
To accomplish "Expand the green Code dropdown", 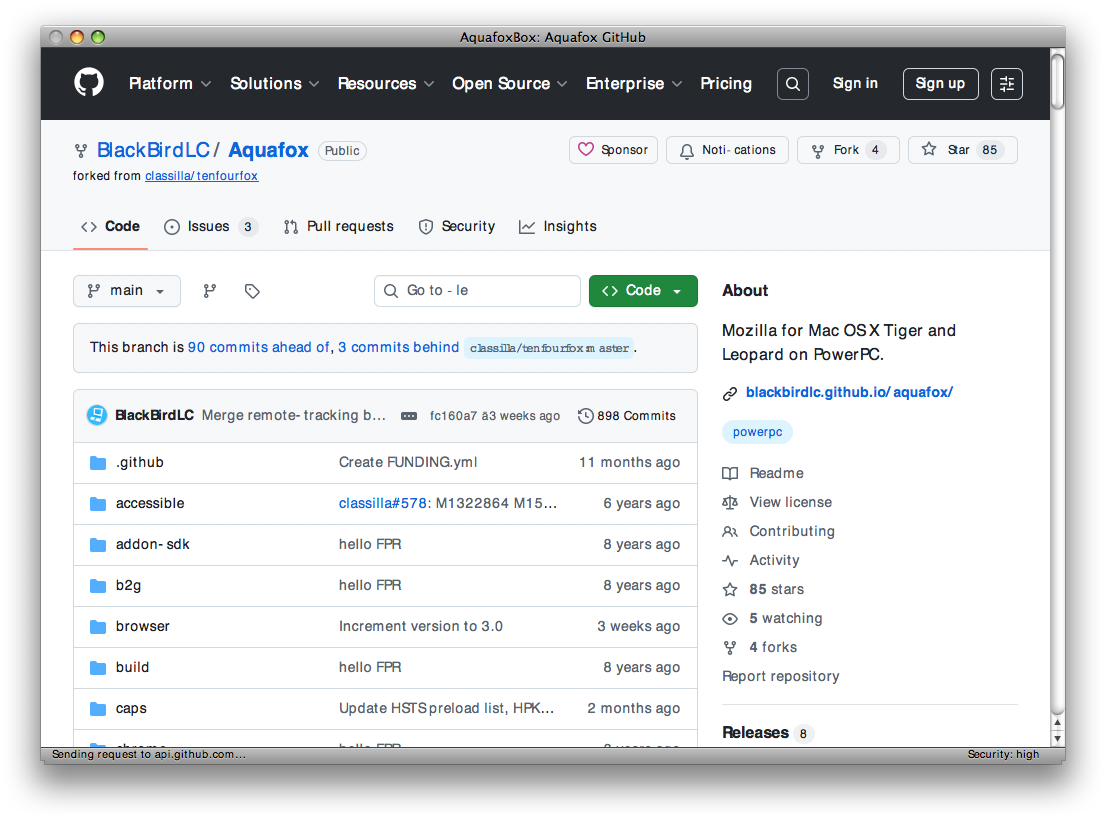I will click(642, 290).
